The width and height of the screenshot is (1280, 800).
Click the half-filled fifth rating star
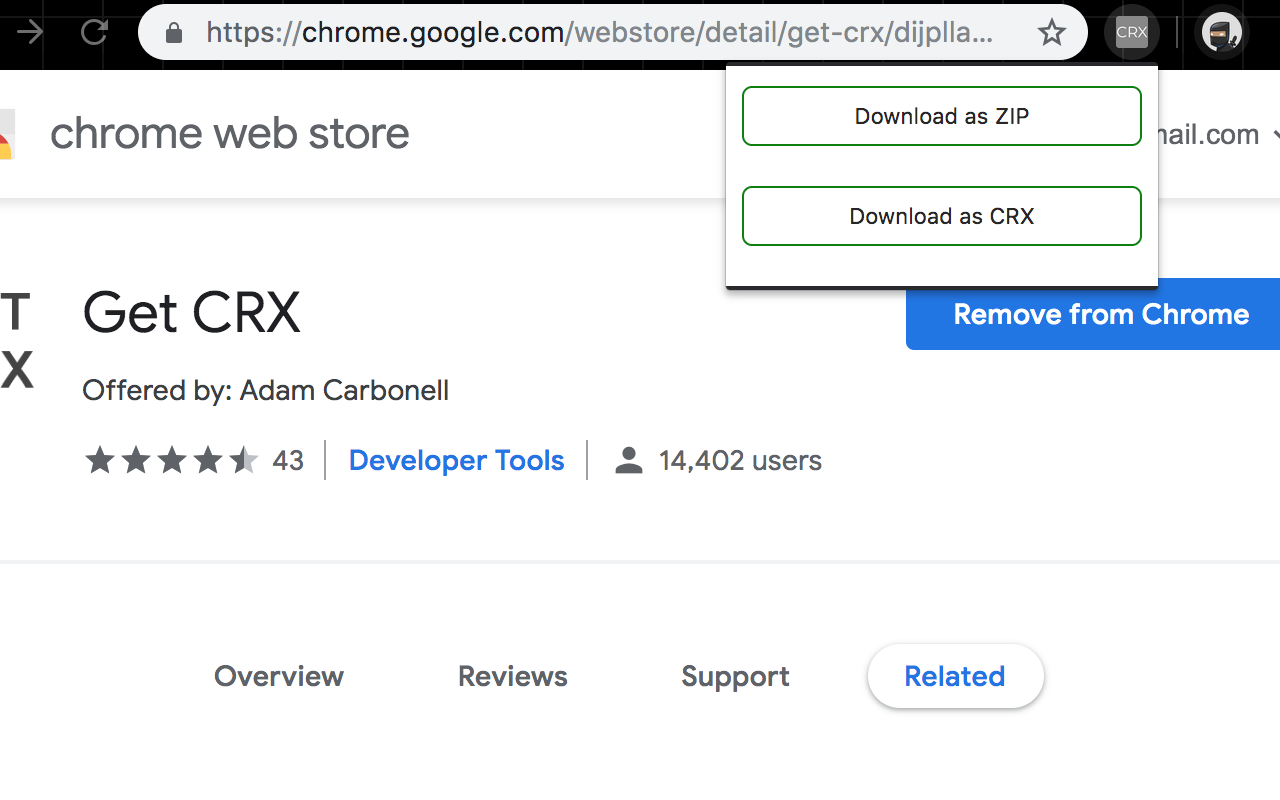(244, 460)
